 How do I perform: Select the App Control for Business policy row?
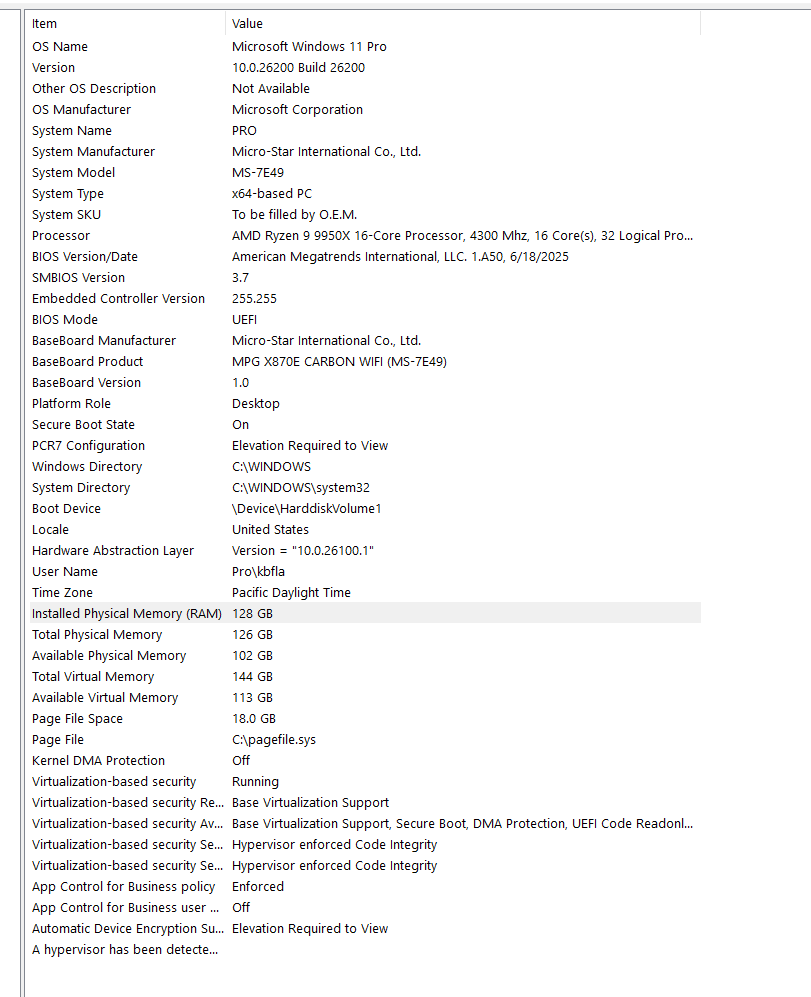[365, 886]
